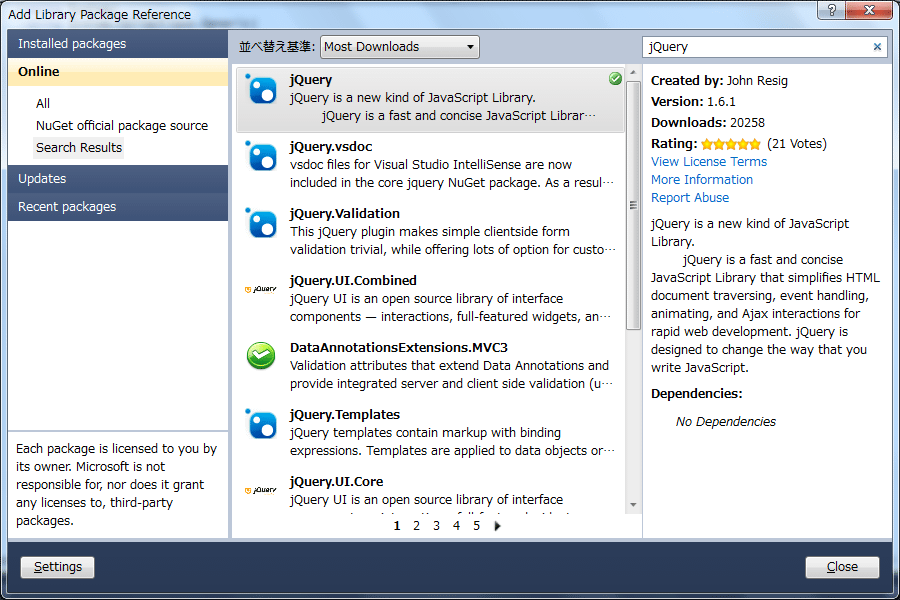
Task: Click the jQuery.vsdoc package icon
Action: 261,157
